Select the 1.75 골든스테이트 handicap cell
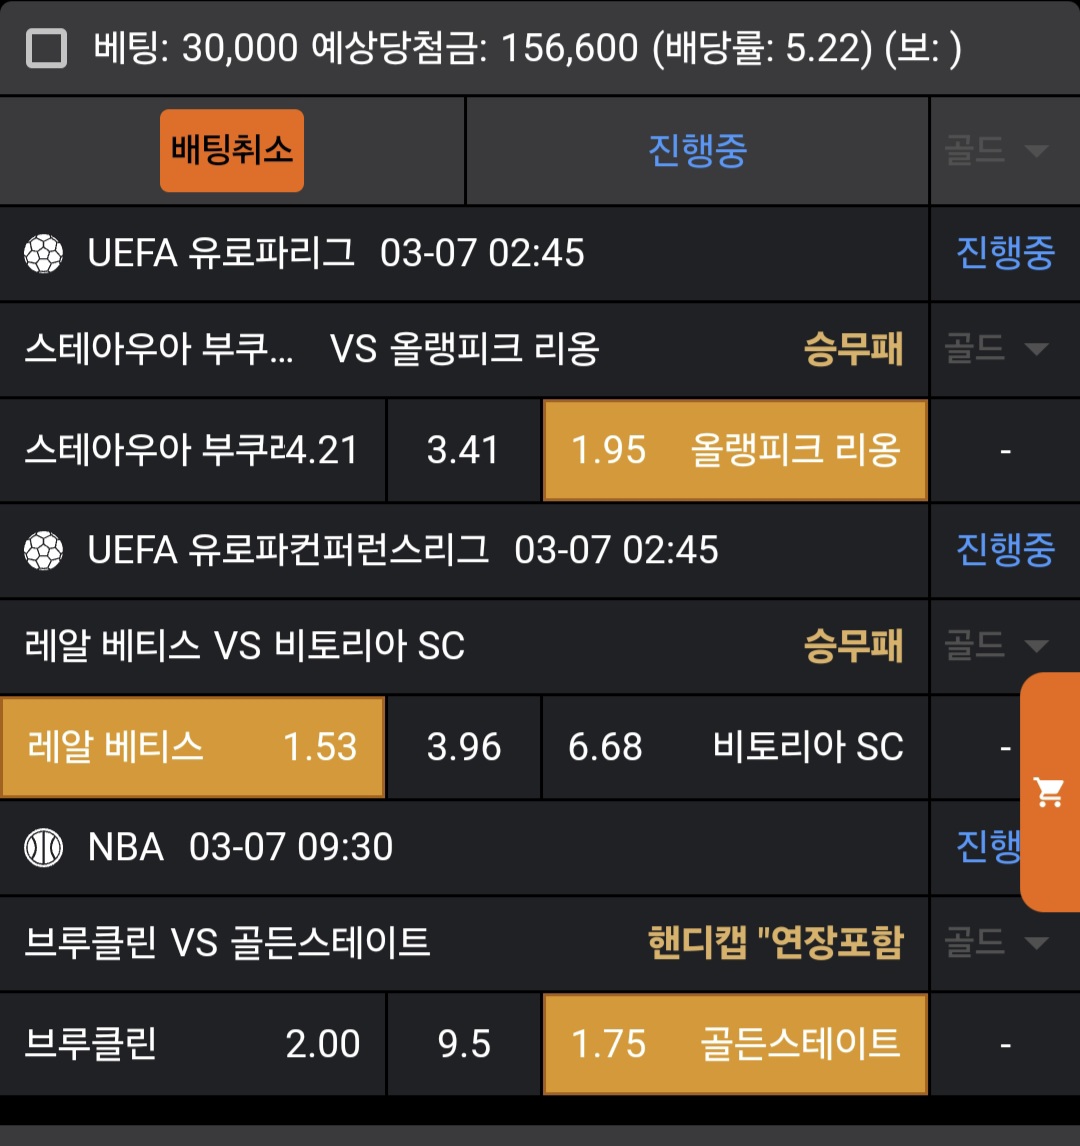Viewport: 1080px width, 1146px height. [735, 1044]
